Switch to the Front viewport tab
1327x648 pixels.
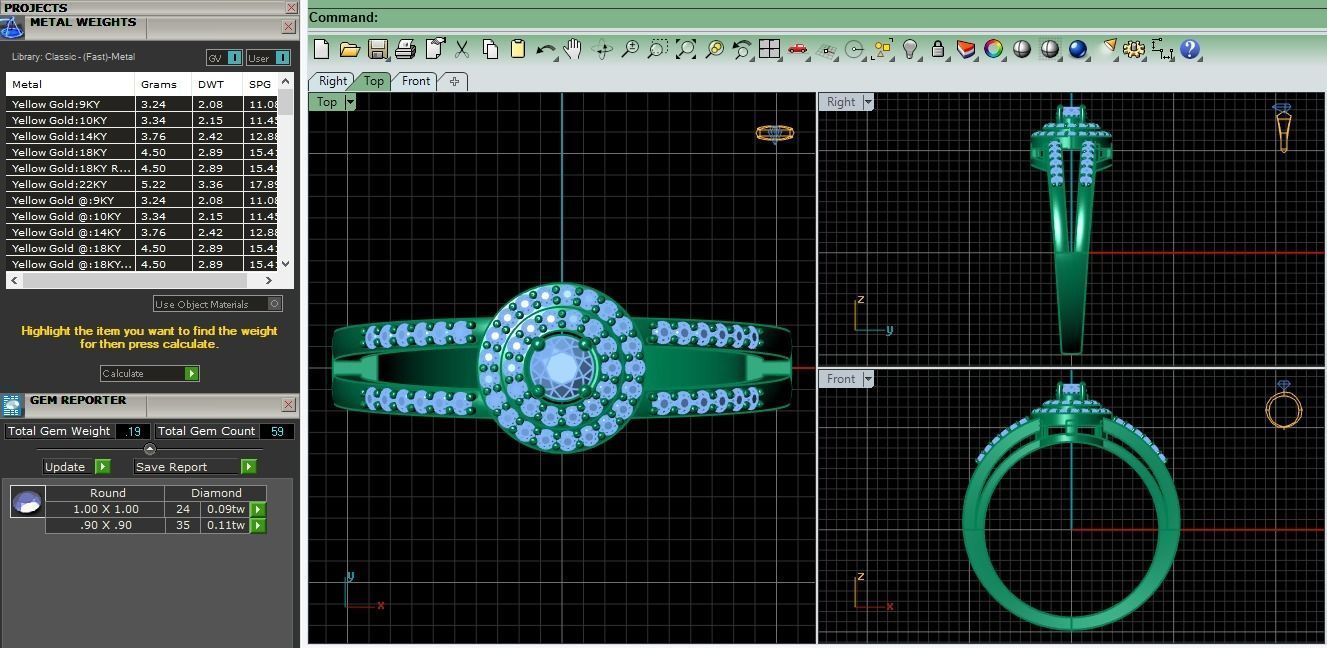click(x=416, y=81)
